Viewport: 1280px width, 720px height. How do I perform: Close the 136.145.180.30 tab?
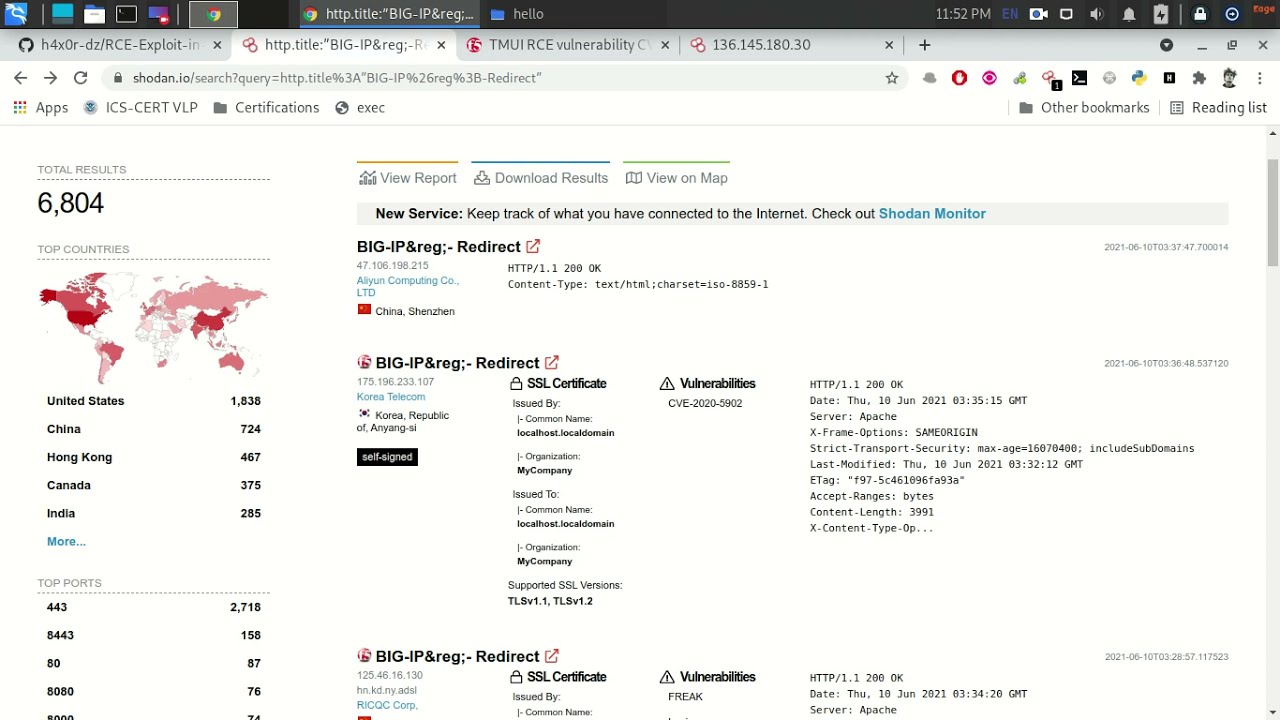click(890, 45)
